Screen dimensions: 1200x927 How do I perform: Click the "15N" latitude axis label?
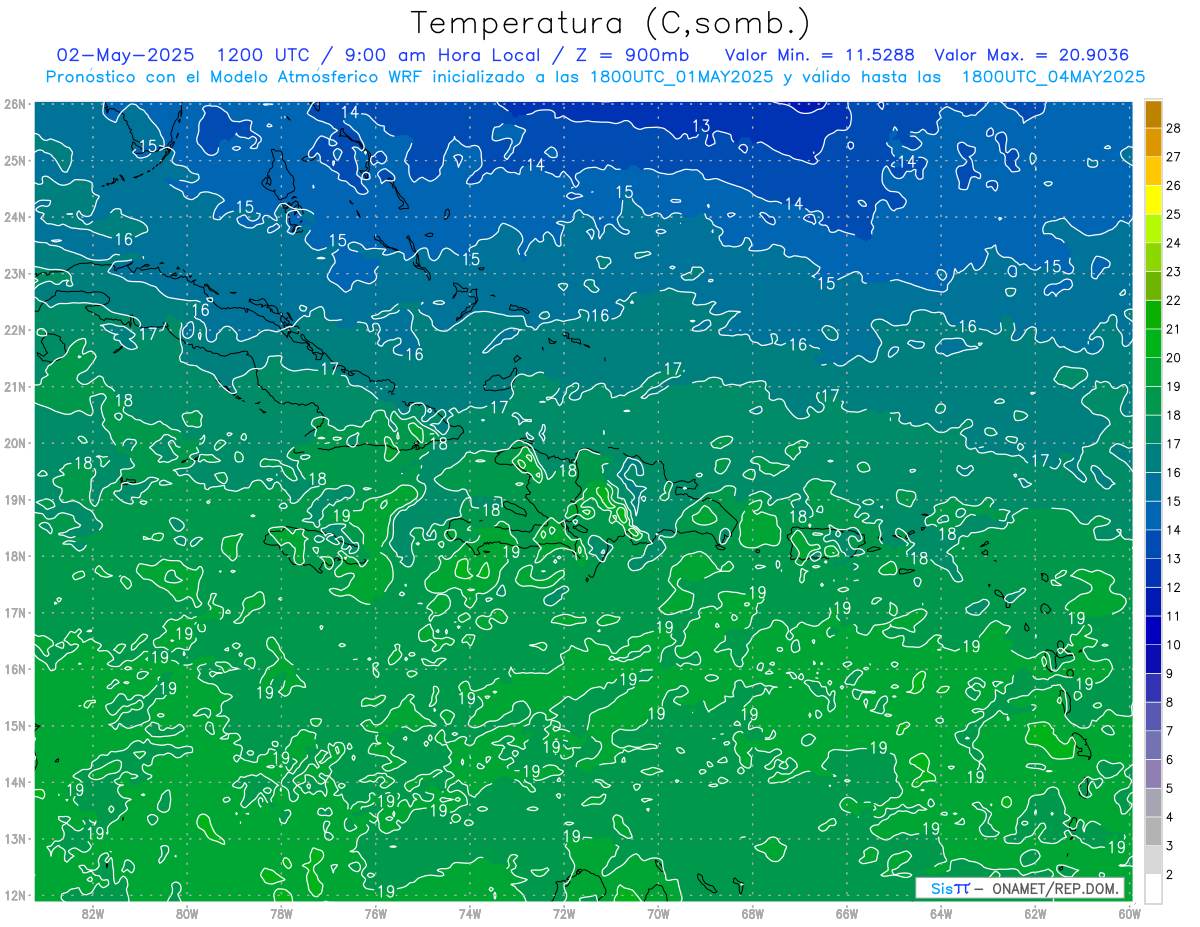point(15,725)
